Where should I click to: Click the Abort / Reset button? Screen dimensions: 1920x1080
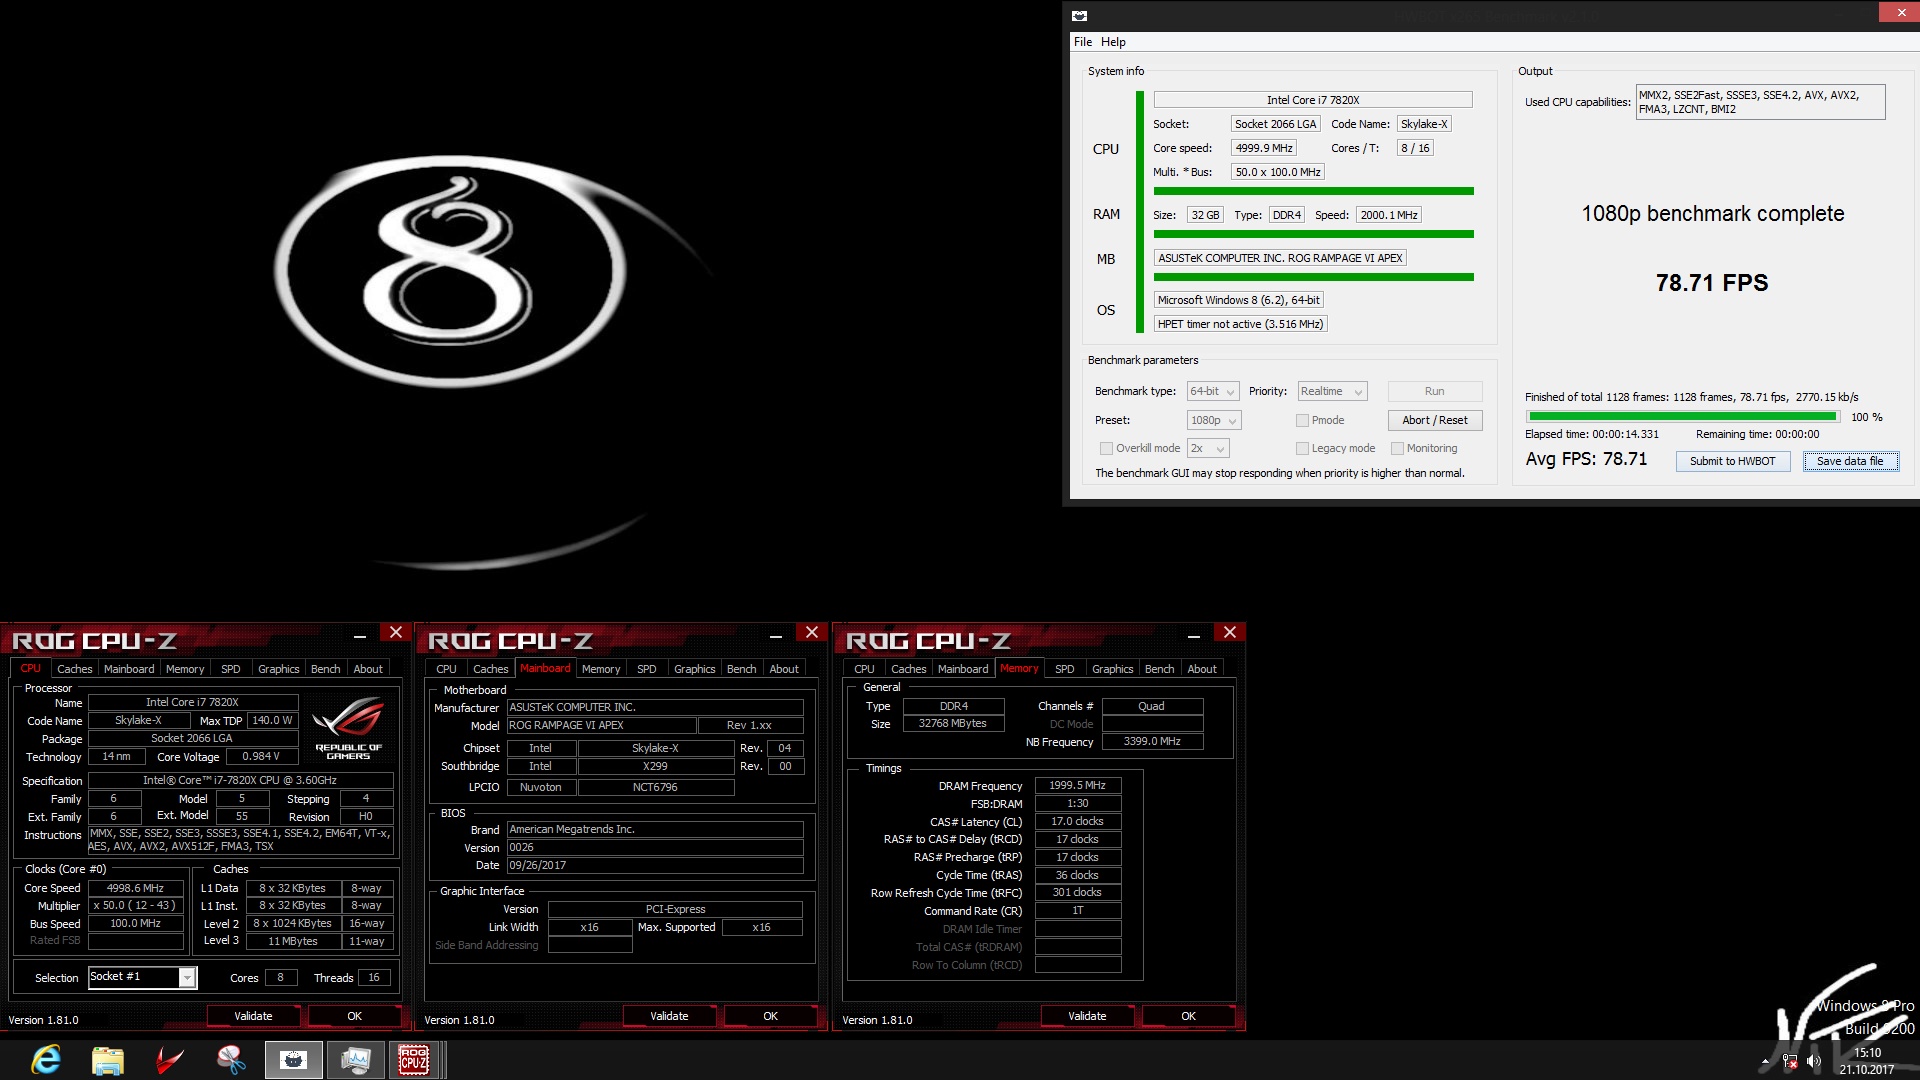click(1434, 420)
